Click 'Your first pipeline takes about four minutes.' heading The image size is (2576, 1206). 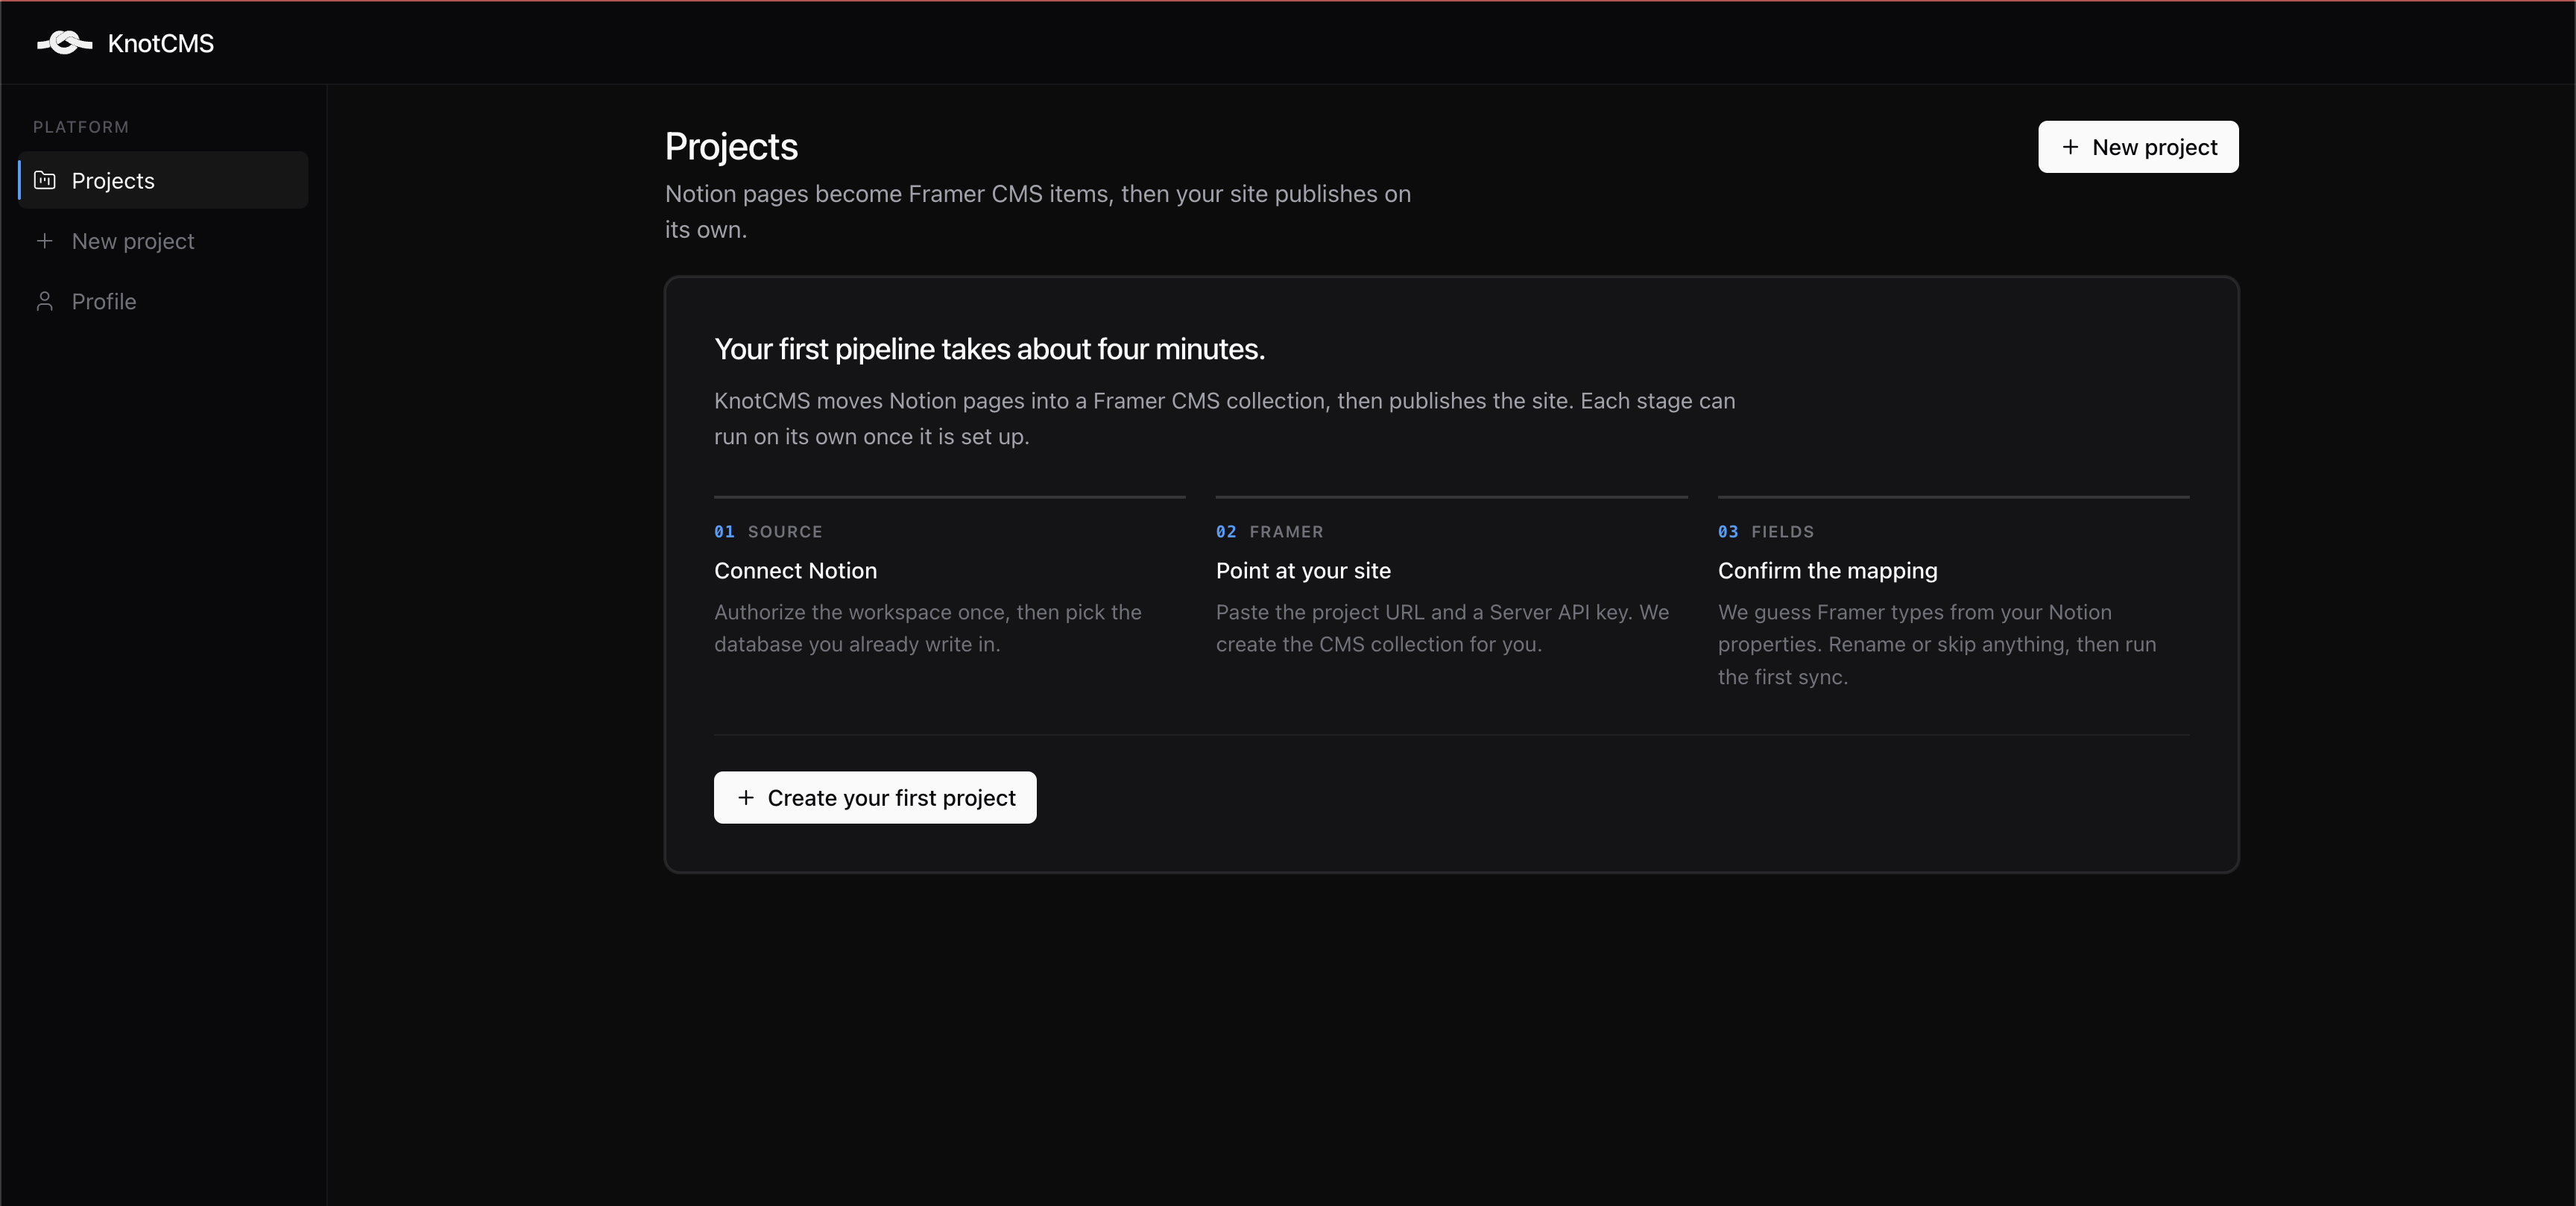pyautogui.click(x=989, y=349)
